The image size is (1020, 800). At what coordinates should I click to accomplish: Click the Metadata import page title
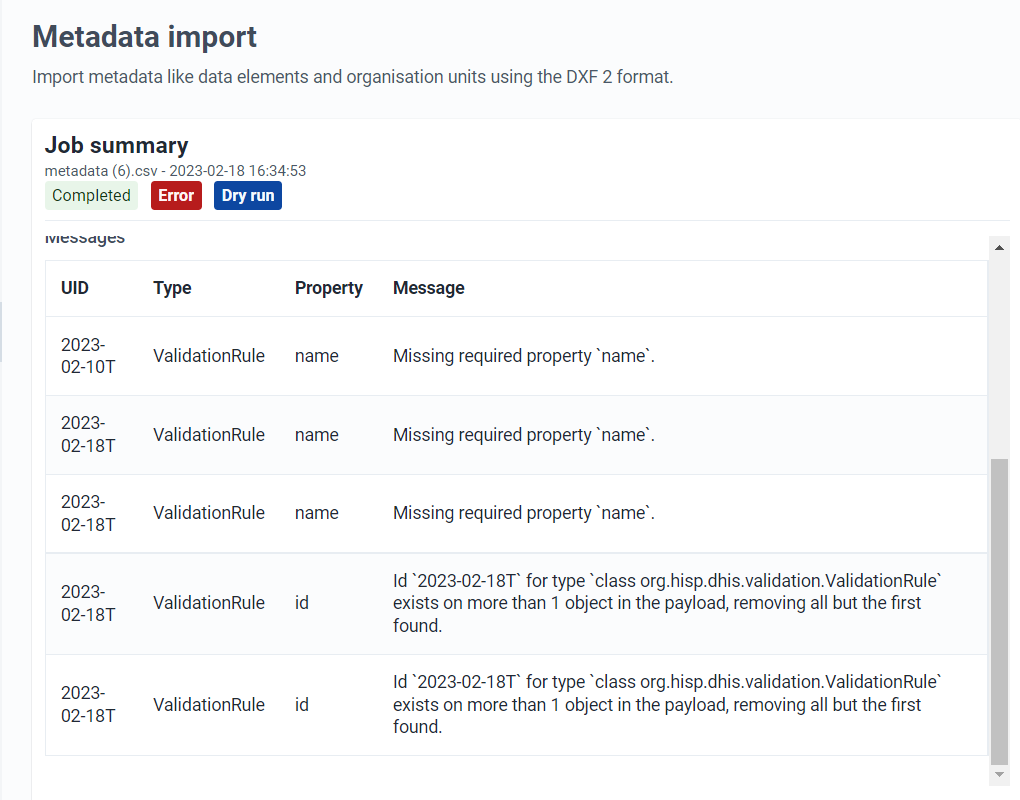pyautogui.click(x=144, y=36)
